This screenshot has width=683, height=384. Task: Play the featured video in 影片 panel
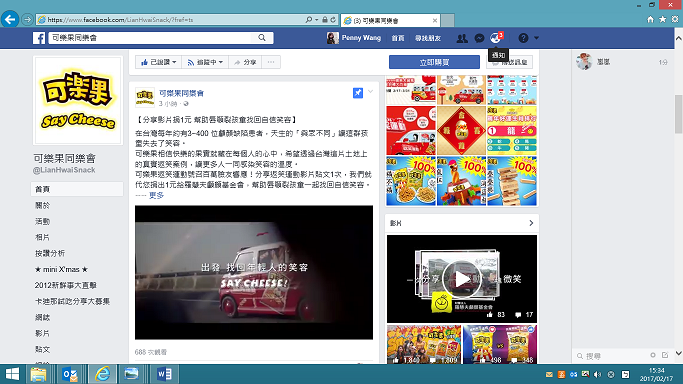tap(462, 279)
